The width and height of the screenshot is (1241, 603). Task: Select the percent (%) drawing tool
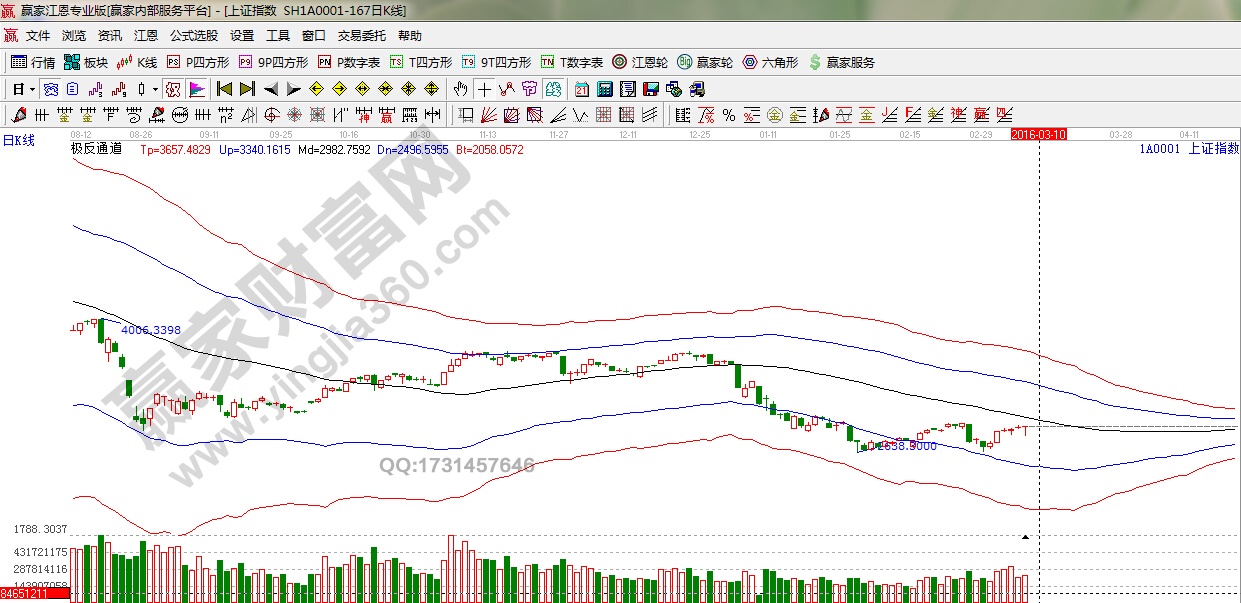[x=729, y=115]
